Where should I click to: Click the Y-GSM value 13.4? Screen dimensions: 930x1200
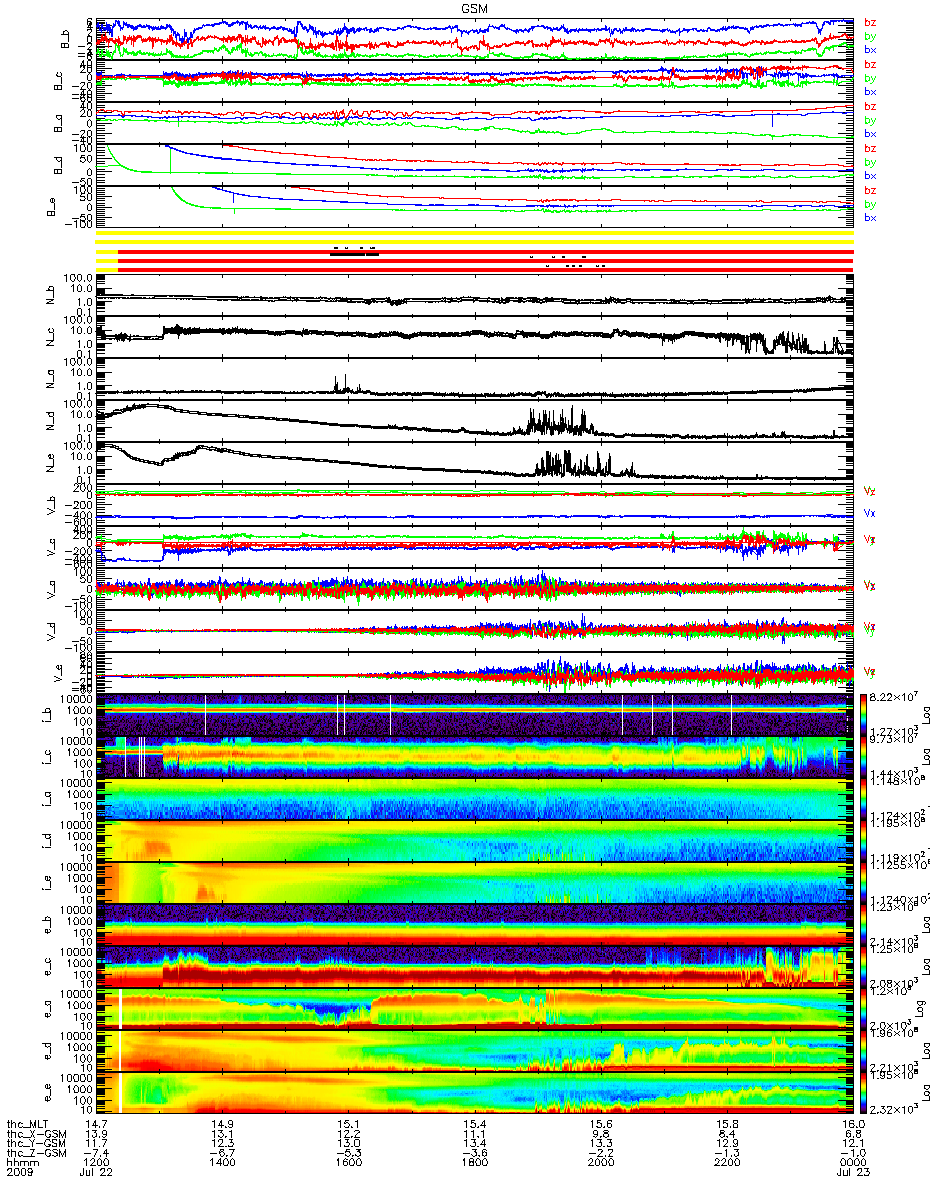[474, 1143]
